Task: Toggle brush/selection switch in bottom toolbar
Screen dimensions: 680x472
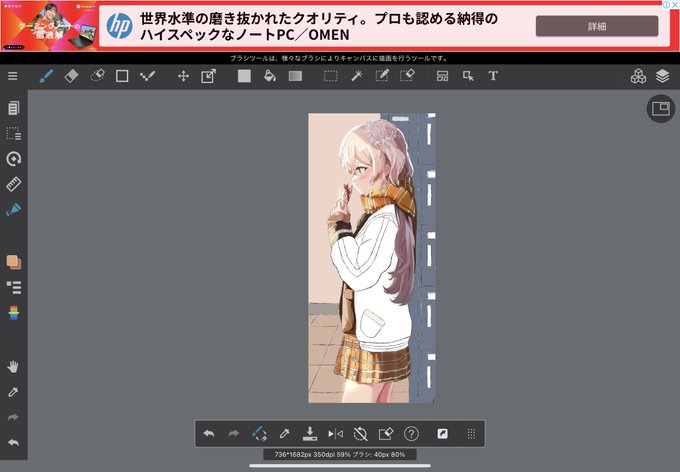Action: coord(259,433)
